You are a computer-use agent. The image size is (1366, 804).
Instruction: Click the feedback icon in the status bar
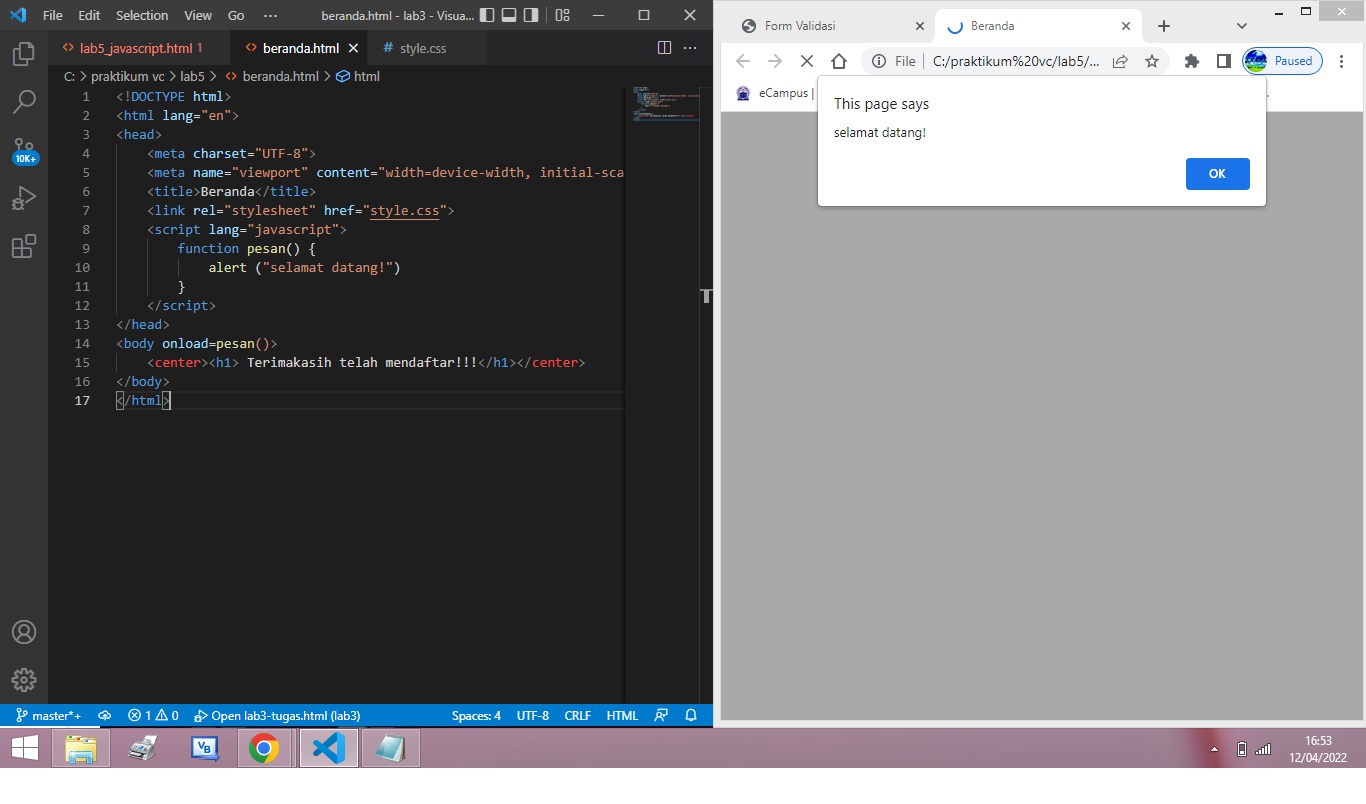661,716
